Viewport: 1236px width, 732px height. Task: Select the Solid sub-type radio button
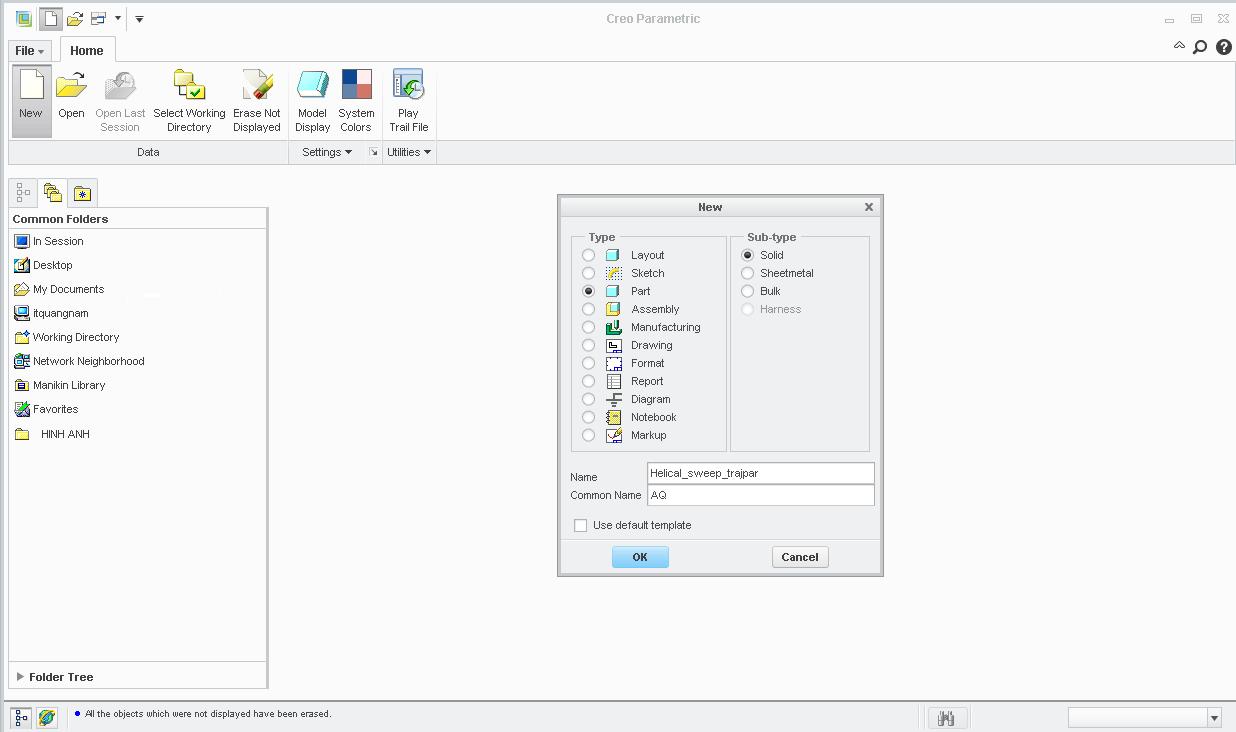pyautogui.click(x=748, y=255)
